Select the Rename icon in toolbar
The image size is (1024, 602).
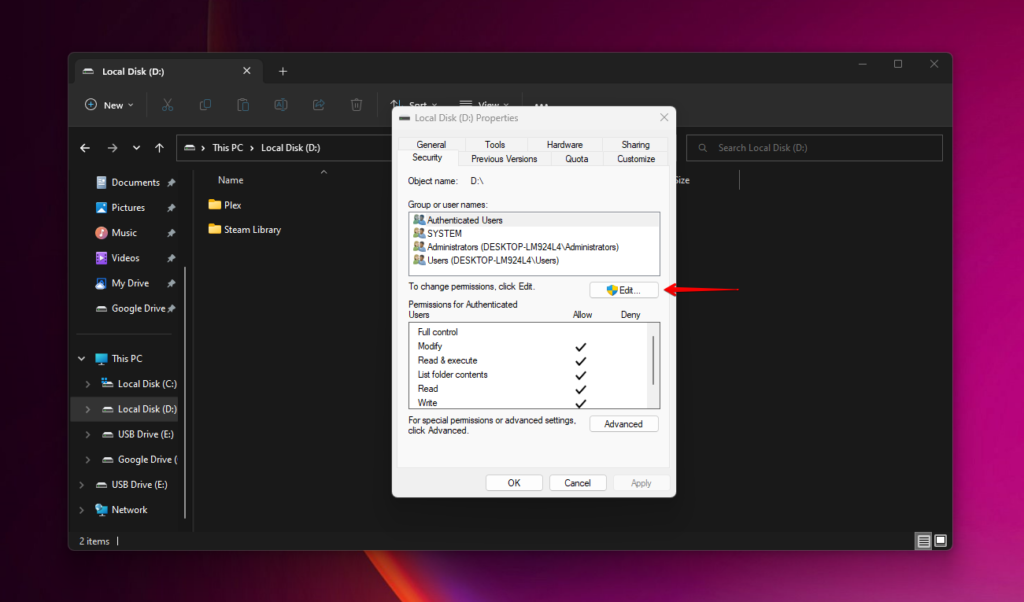coord(281,105)
